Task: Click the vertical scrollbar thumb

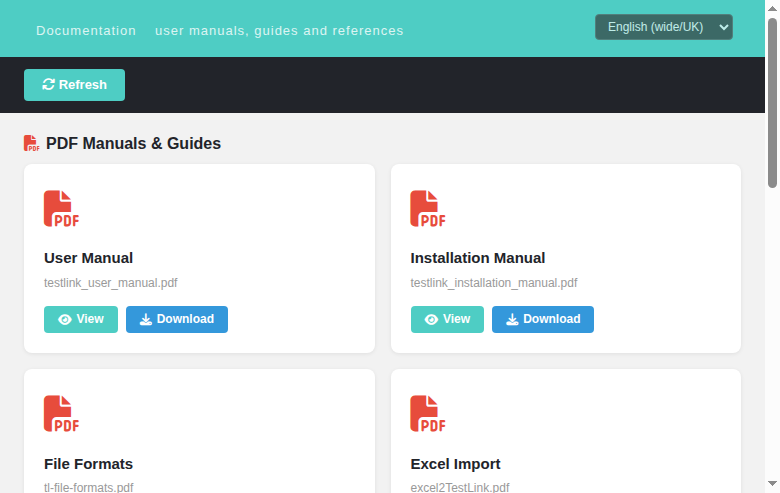Action: (772, 103)
